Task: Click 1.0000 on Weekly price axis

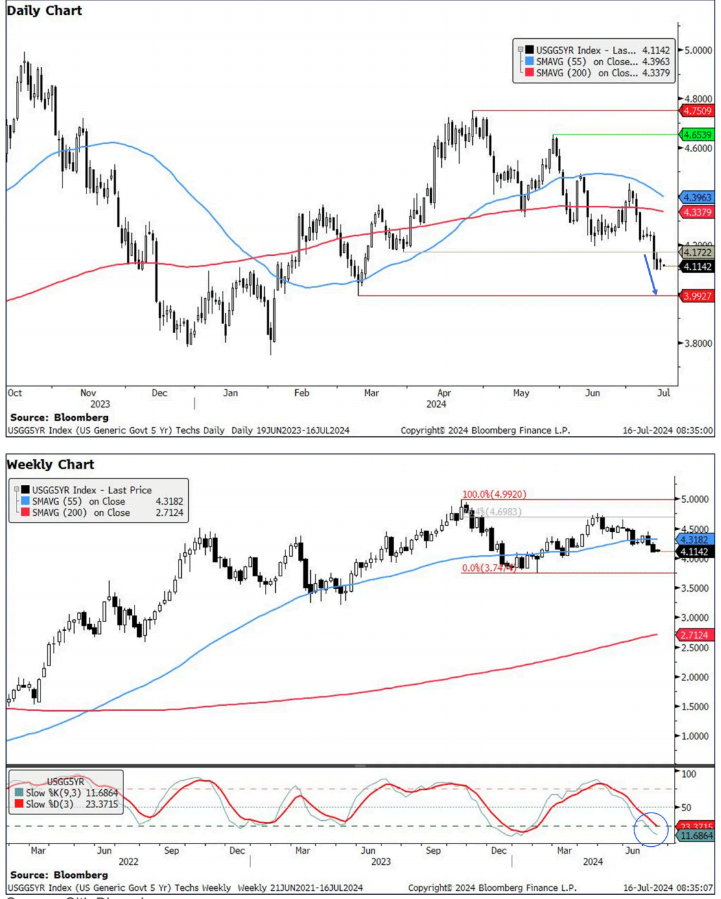Action: pyautogui.click(x=695, y=736)
